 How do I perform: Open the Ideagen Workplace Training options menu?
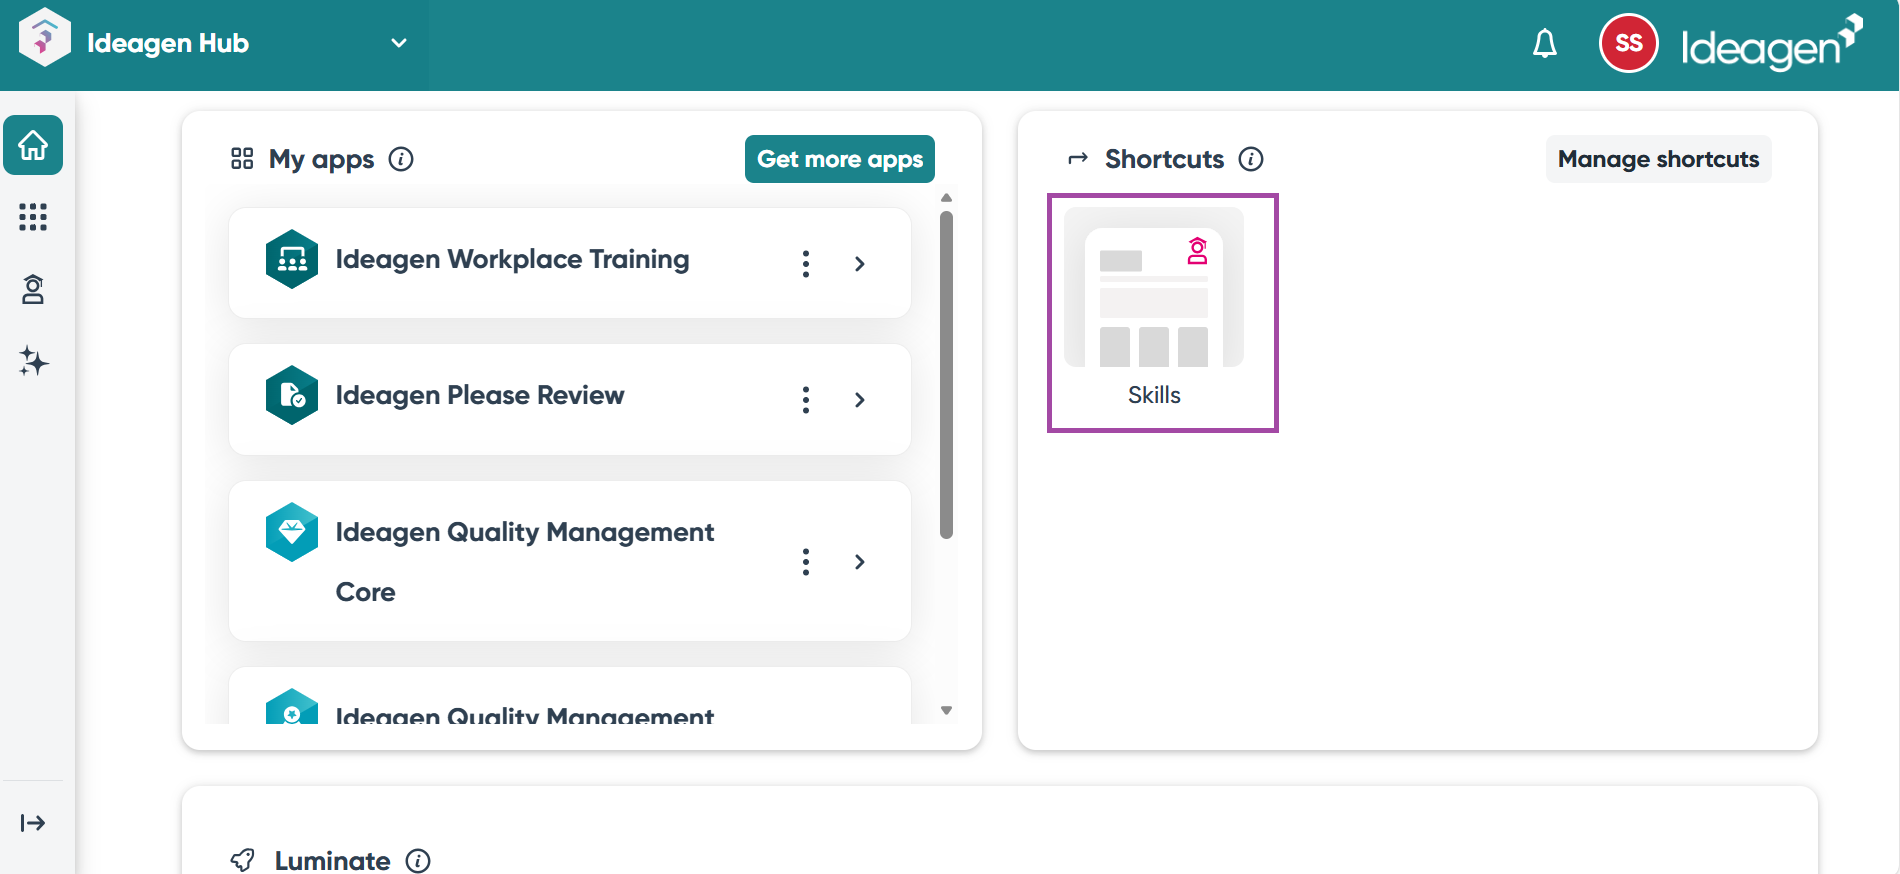coord(806,264)
